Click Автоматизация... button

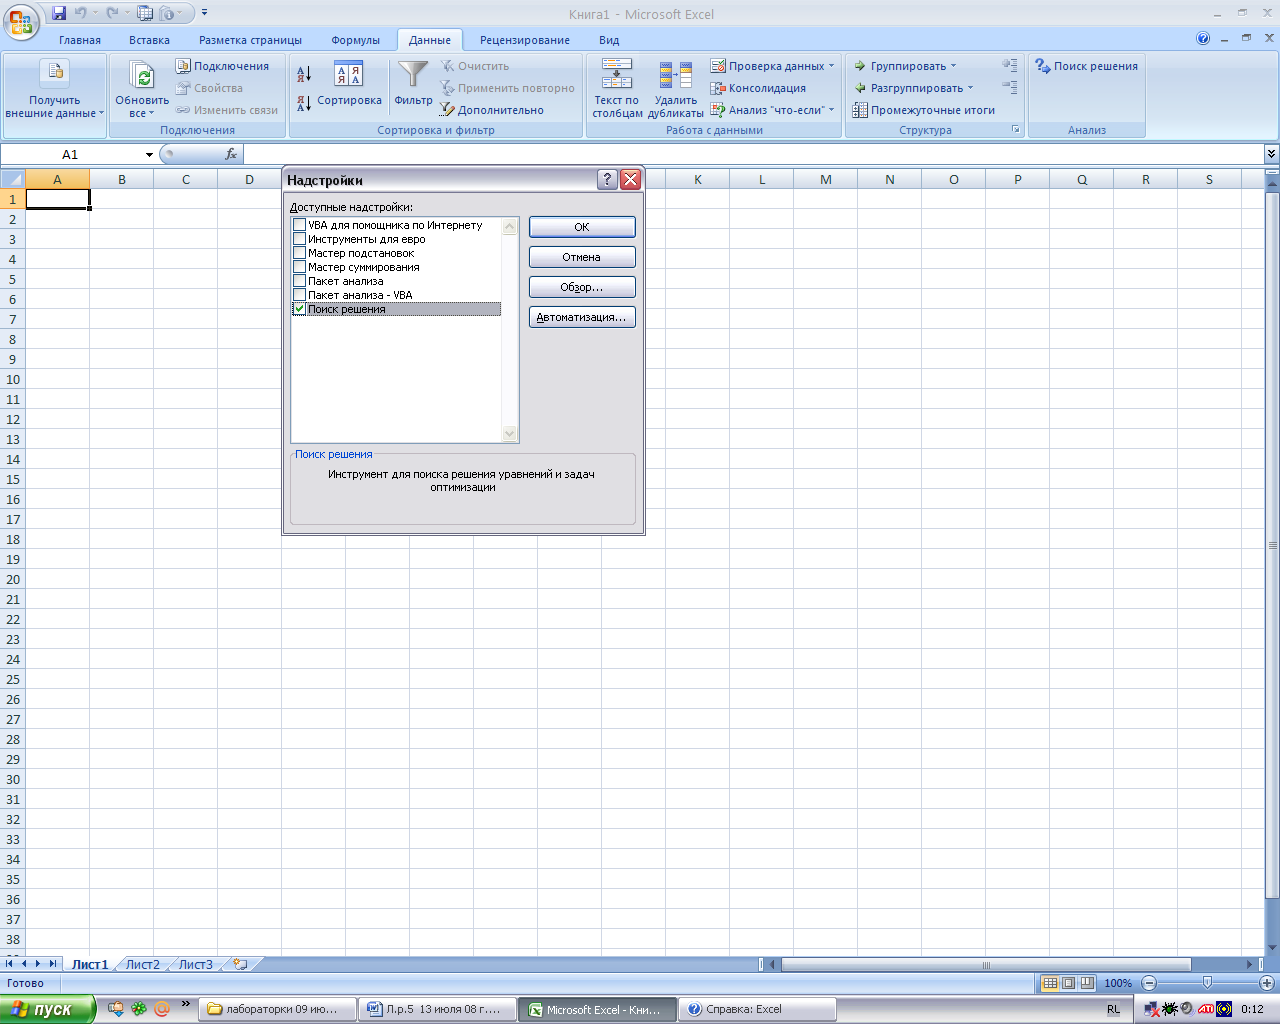[x=582, y=317]
